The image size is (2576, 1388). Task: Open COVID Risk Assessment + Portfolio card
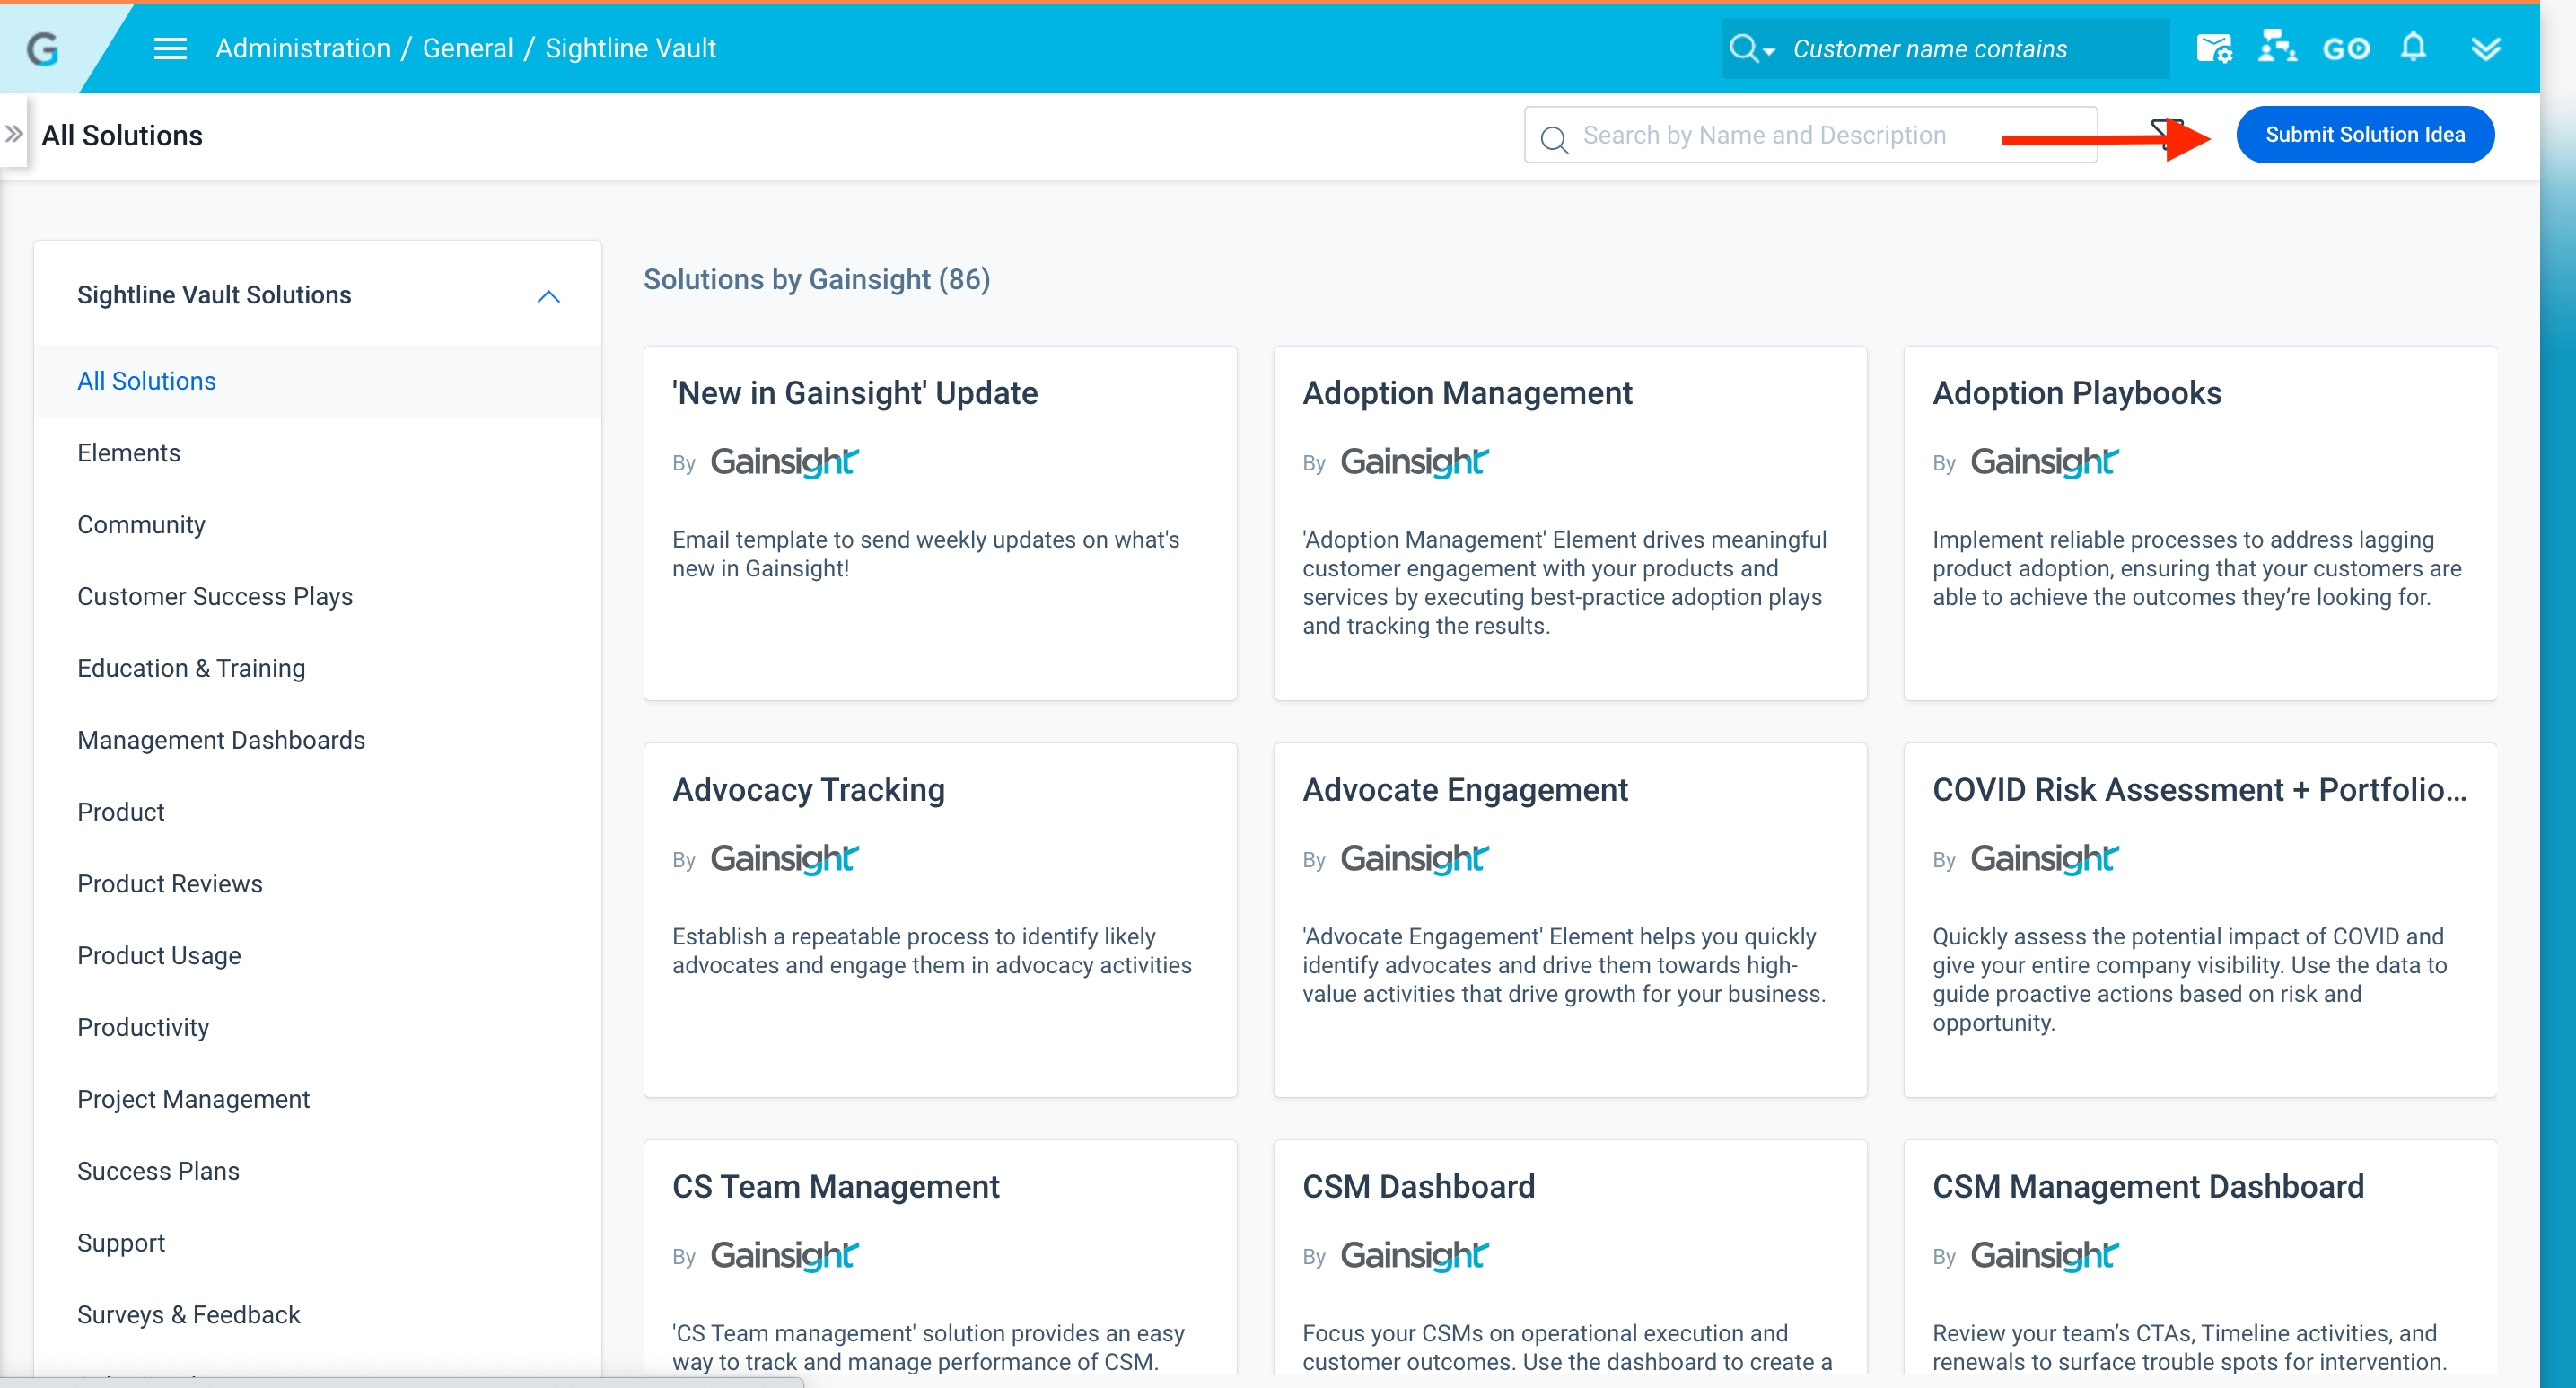(2200, 920)
